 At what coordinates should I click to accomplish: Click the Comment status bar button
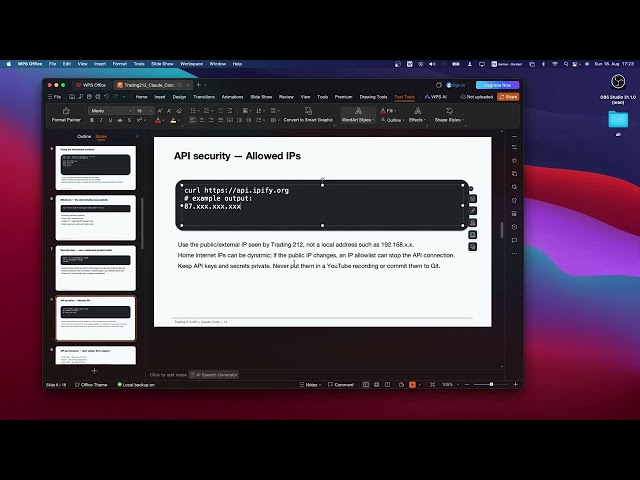click(x=341, y=384)
